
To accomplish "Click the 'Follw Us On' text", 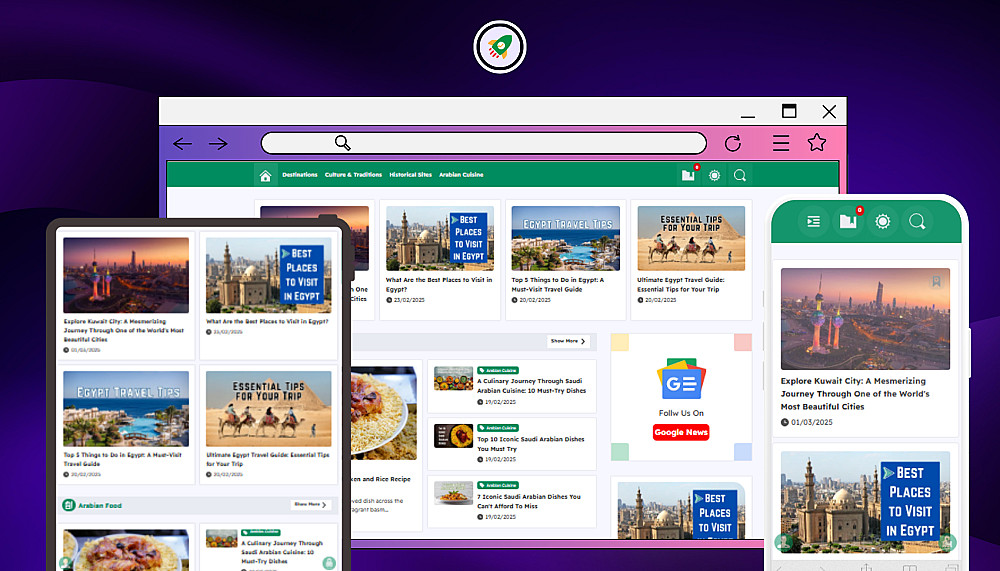I will click(681, 413).
